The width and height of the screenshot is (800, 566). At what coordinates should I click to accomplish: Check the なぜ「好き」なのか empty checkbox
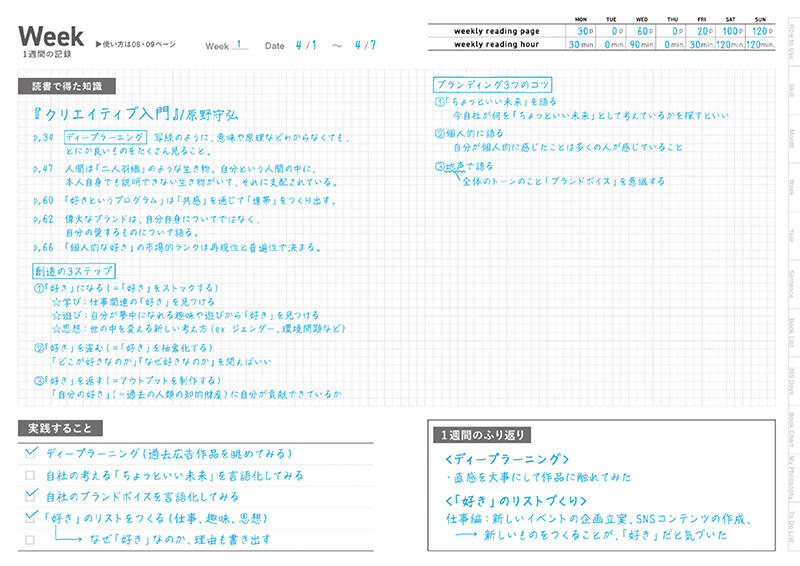(30, 539)
